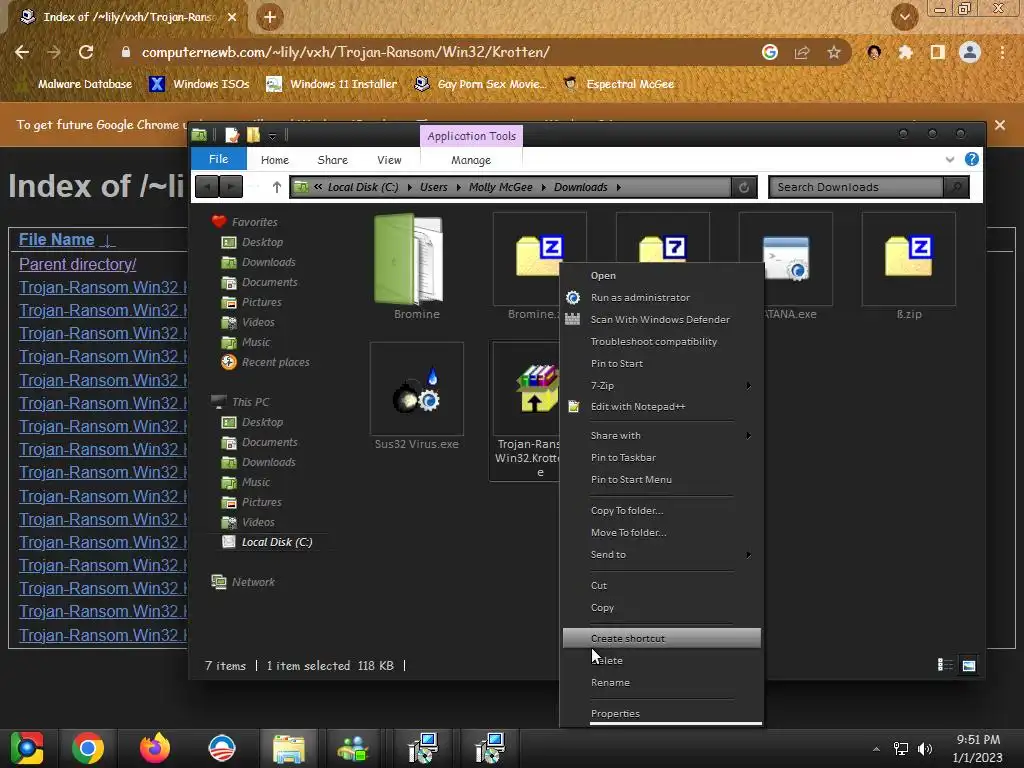Screen dimensions: 1024x768
Task: Expand the Explorer ribbon chevron
Action: pos(950,159)
